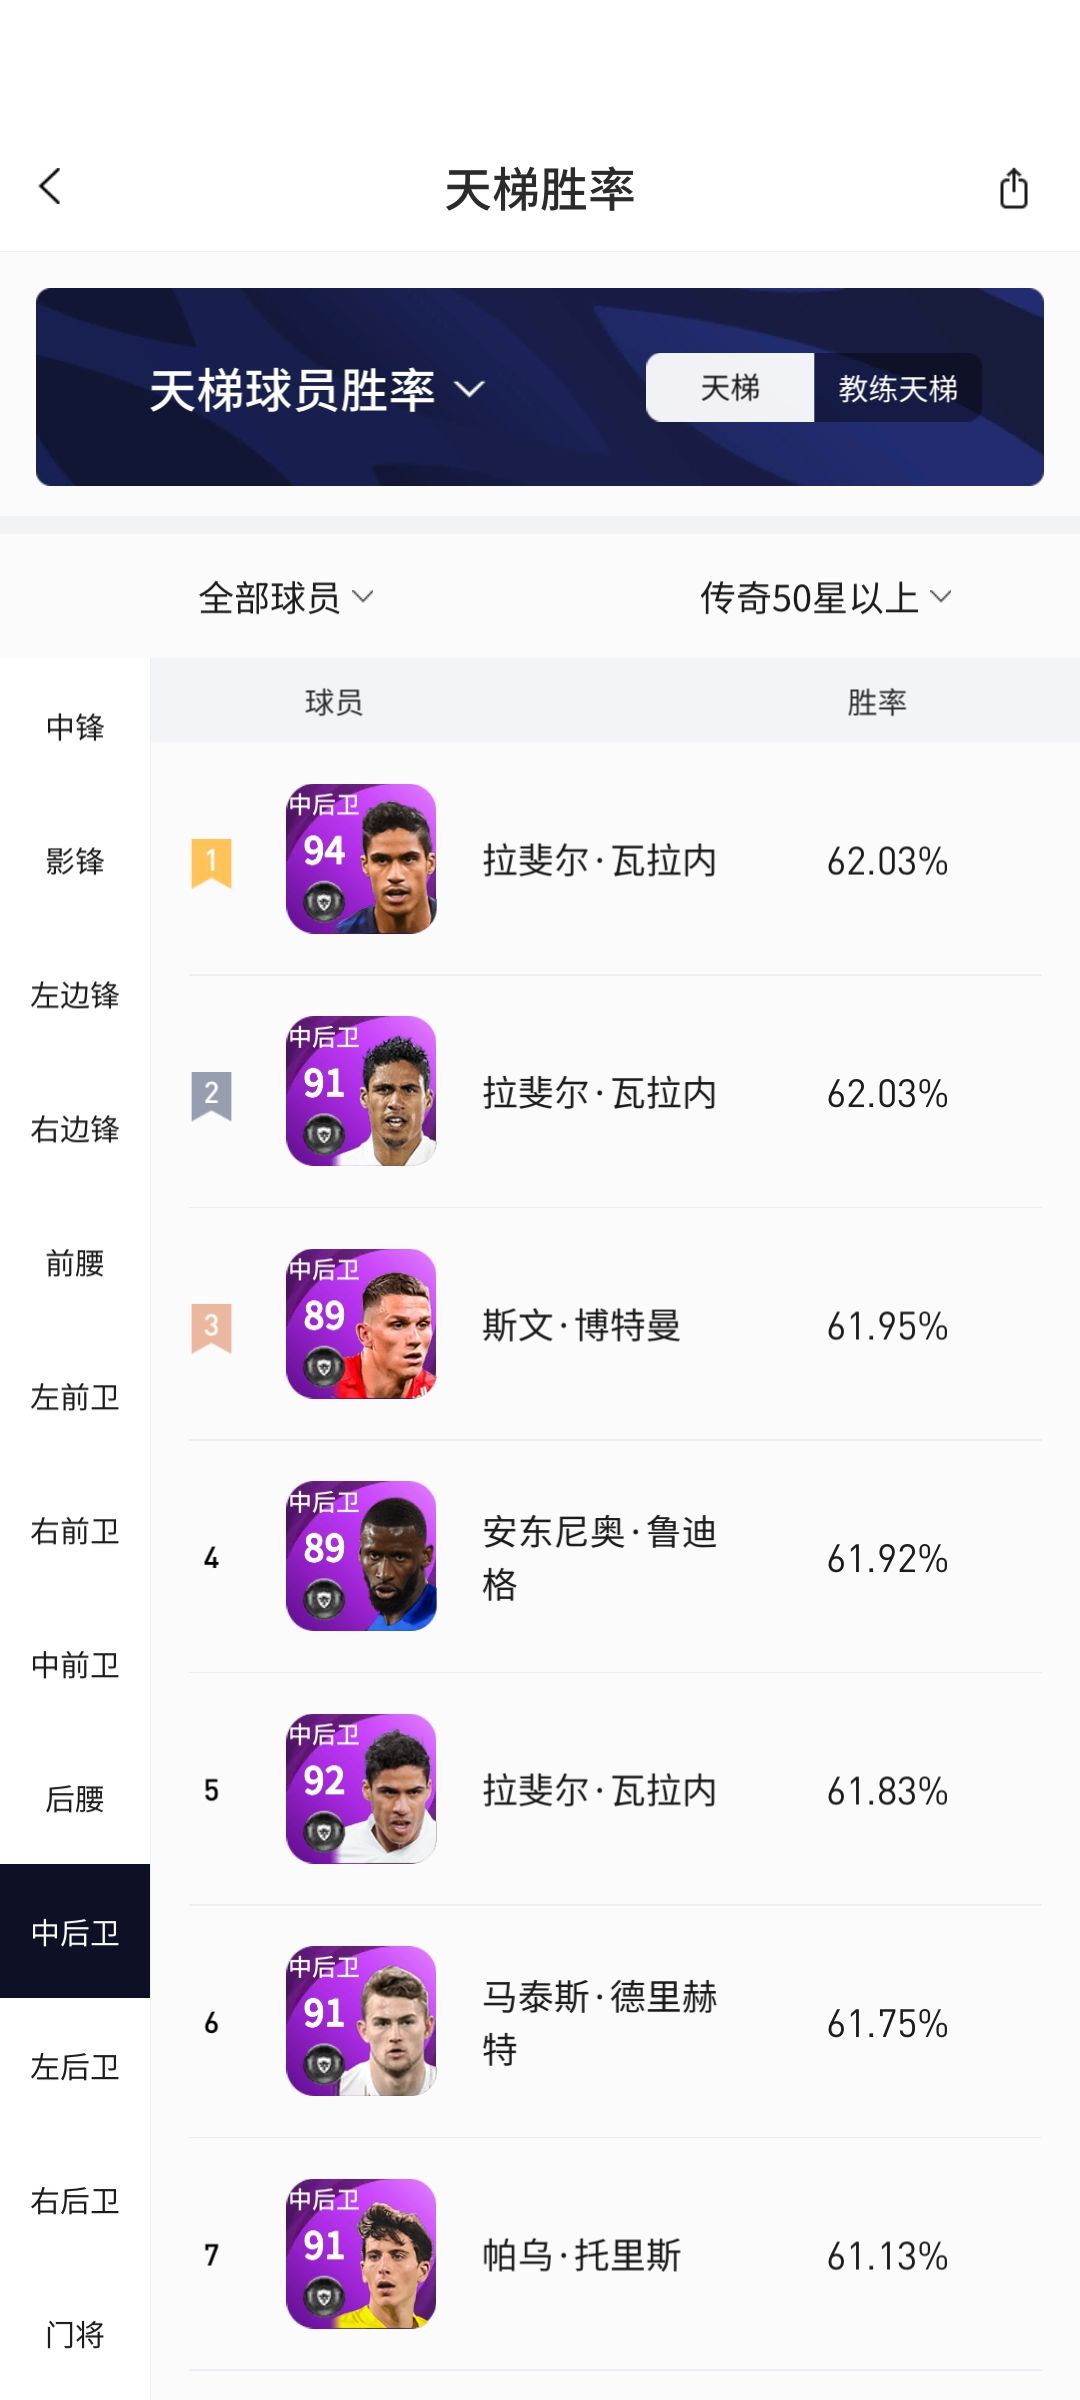Tap the share icon in header
The width and height of the screenshot is (1080, 2400).
tap(1013, 188)
